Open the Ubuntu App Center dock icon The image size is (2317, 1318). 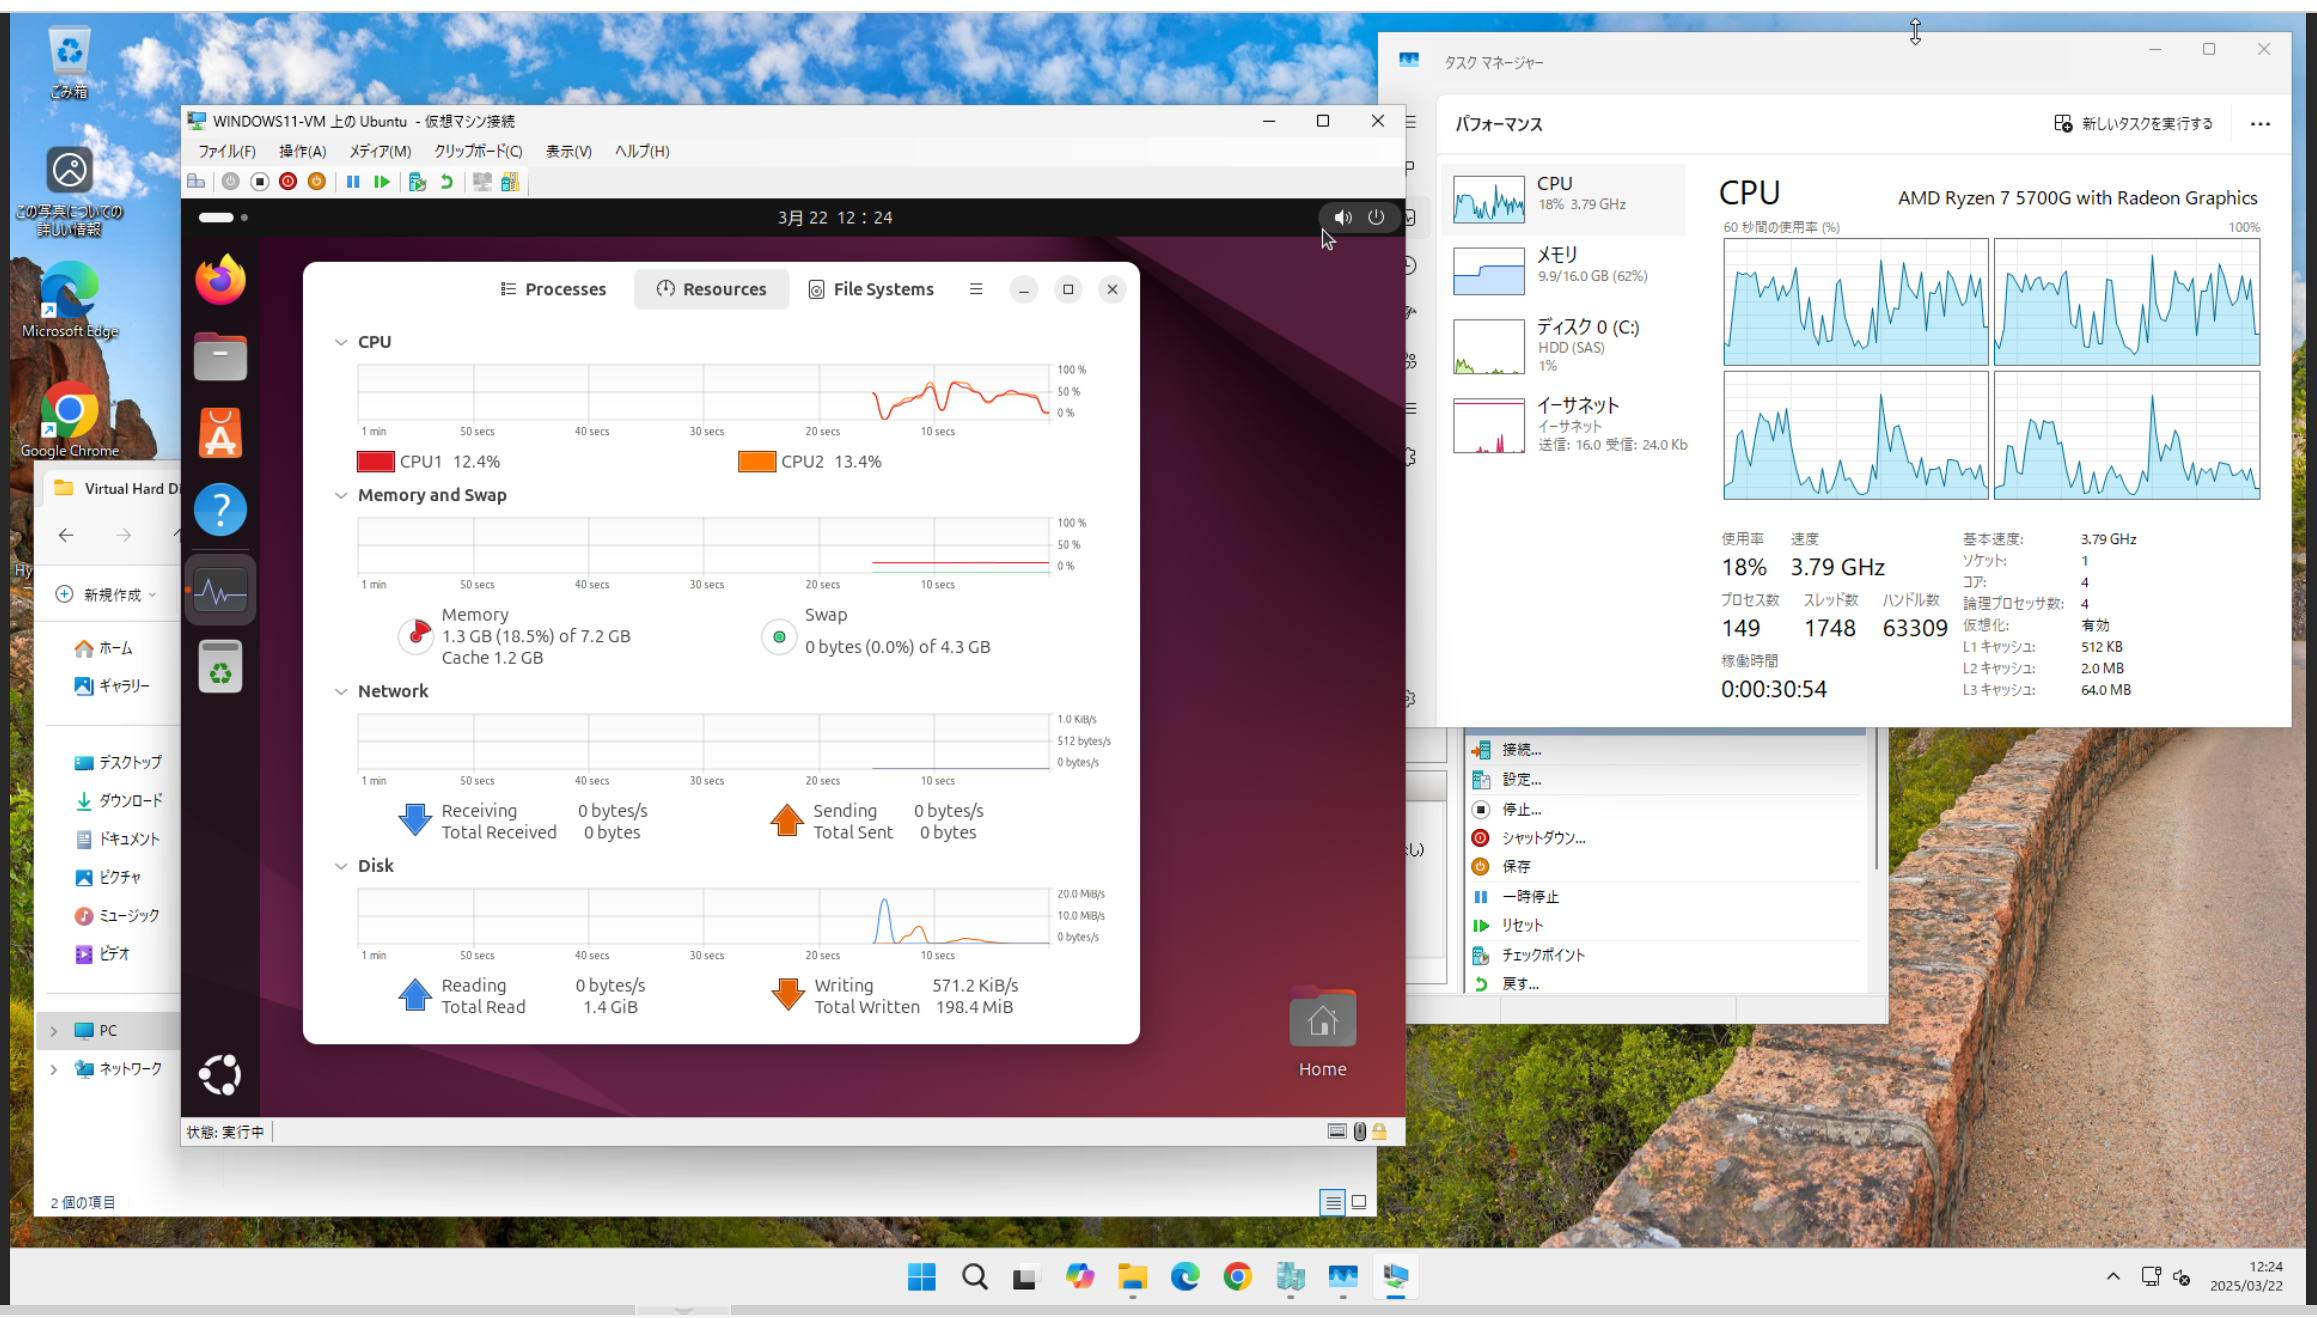220,434
